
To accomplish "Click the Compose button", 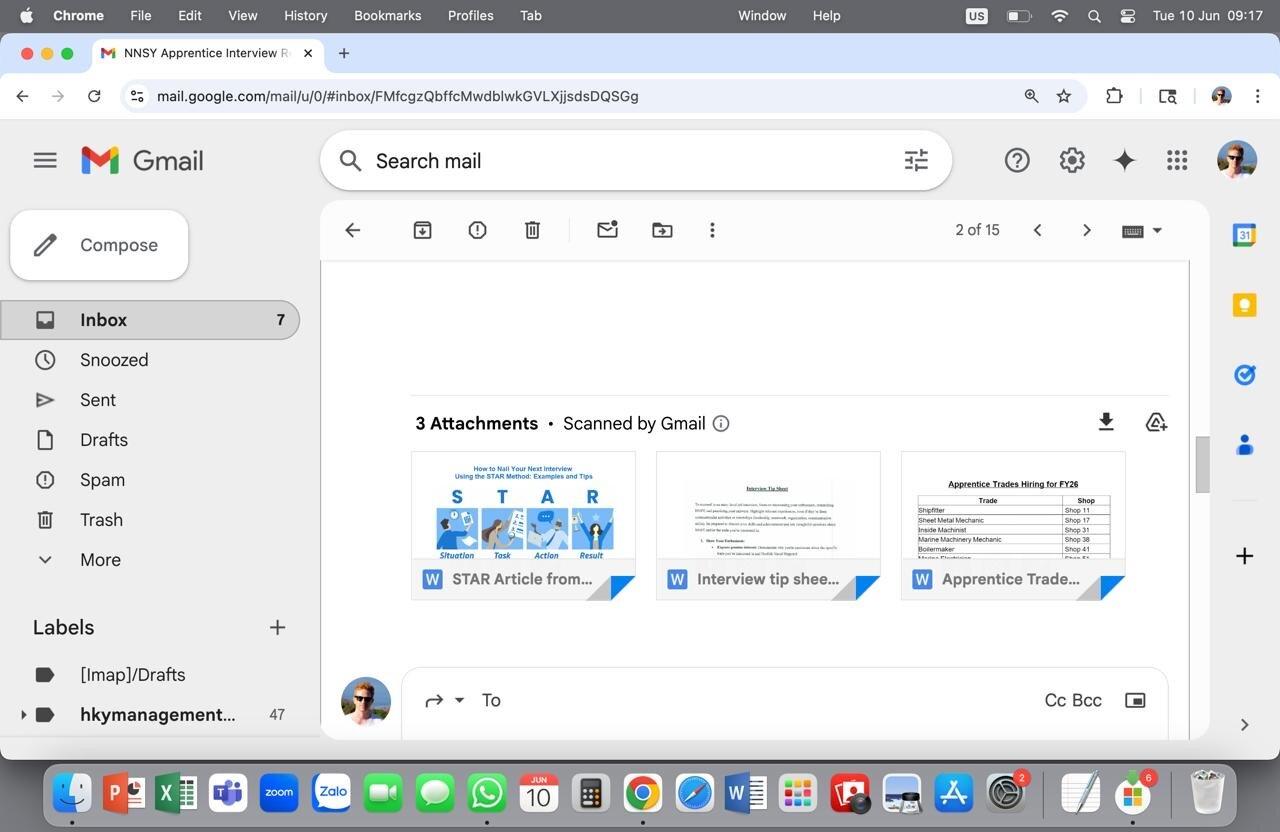I will (99, 245).
